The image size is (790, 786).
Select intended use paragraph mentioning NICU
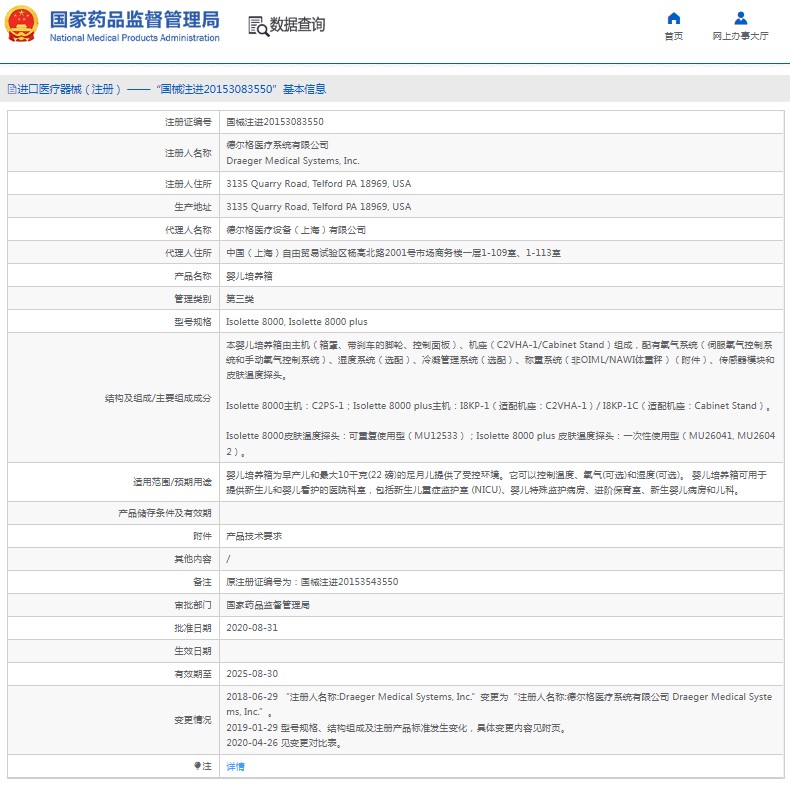(496, 482)
